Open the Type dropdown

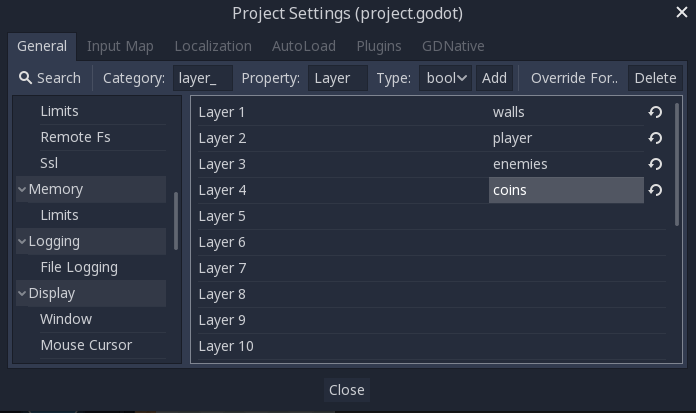[x=445, y=78]
